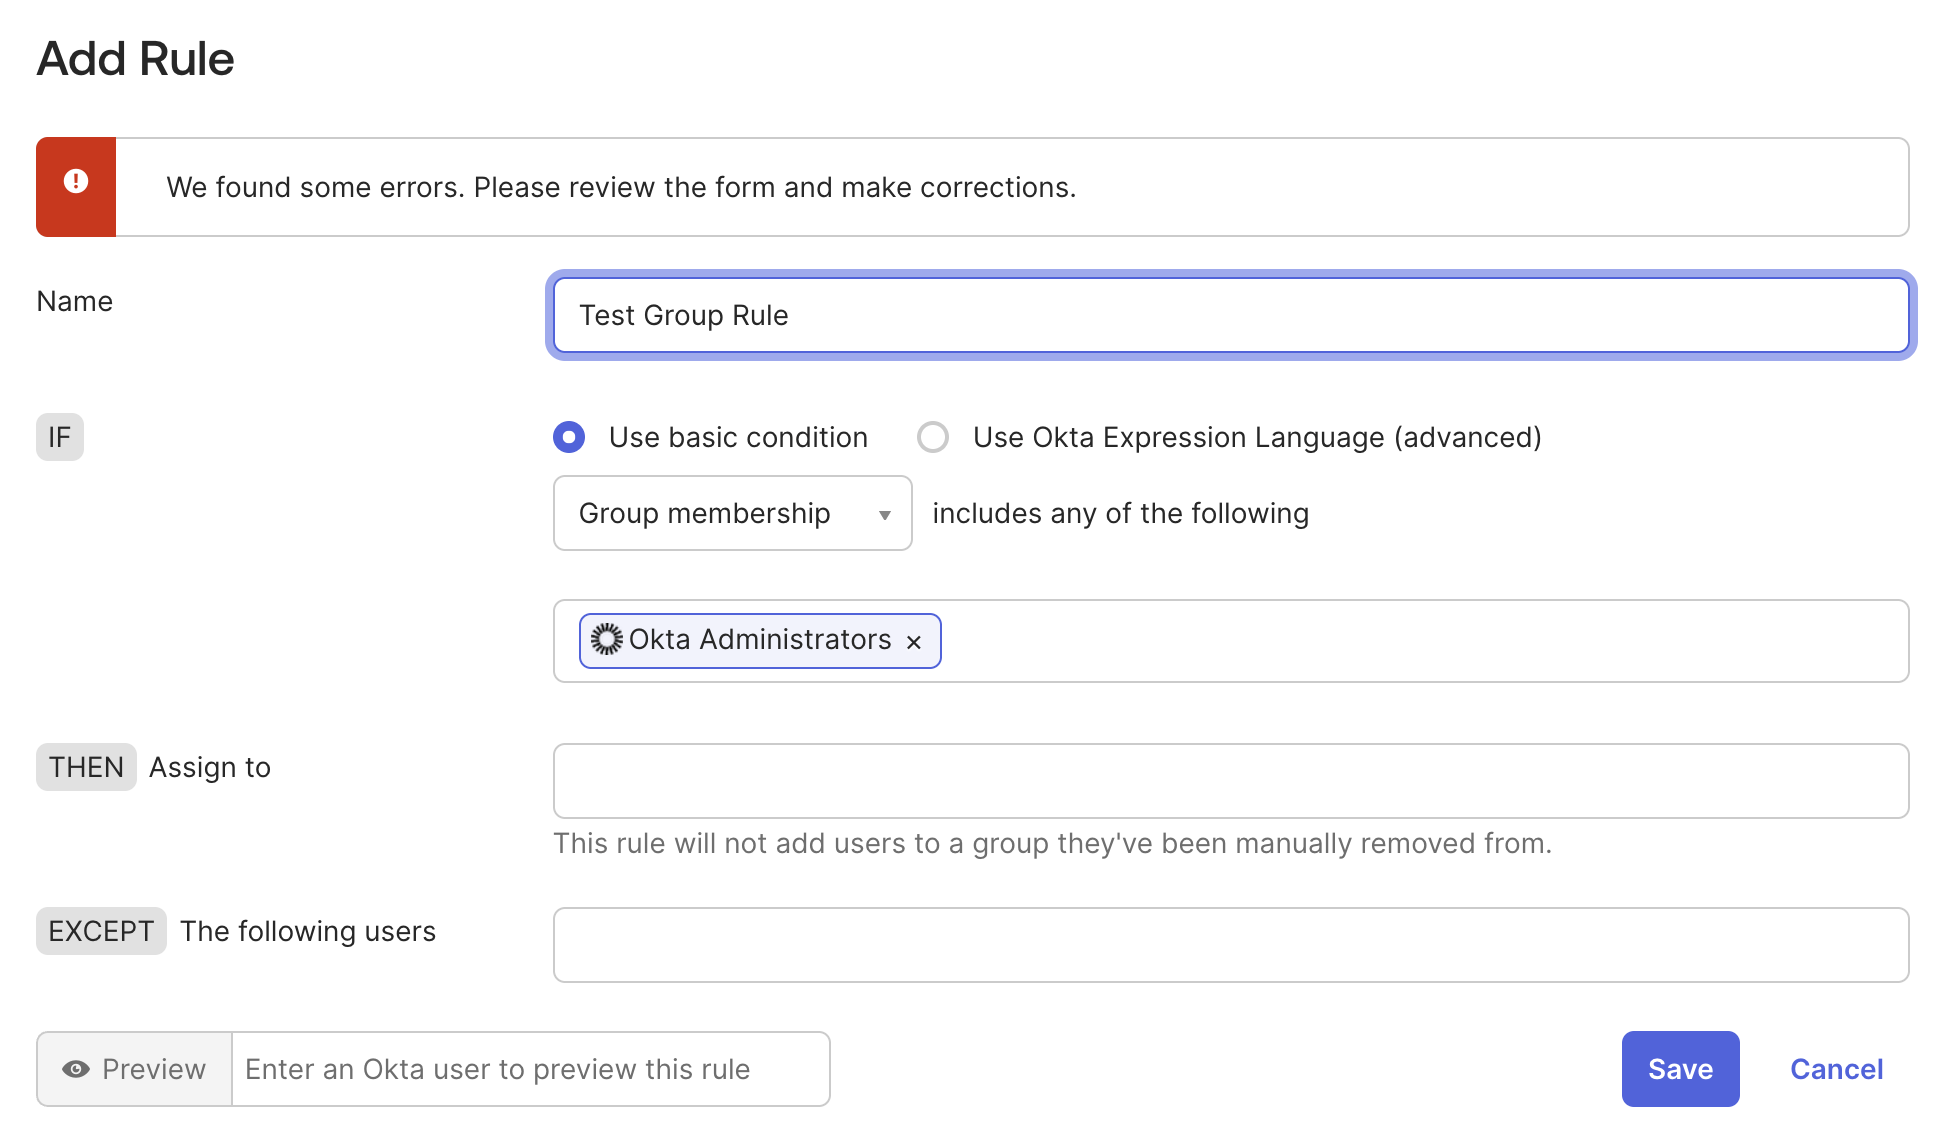Remove the Okta Administrators chip
The image size is (1946, 1132).
point(913,642)
